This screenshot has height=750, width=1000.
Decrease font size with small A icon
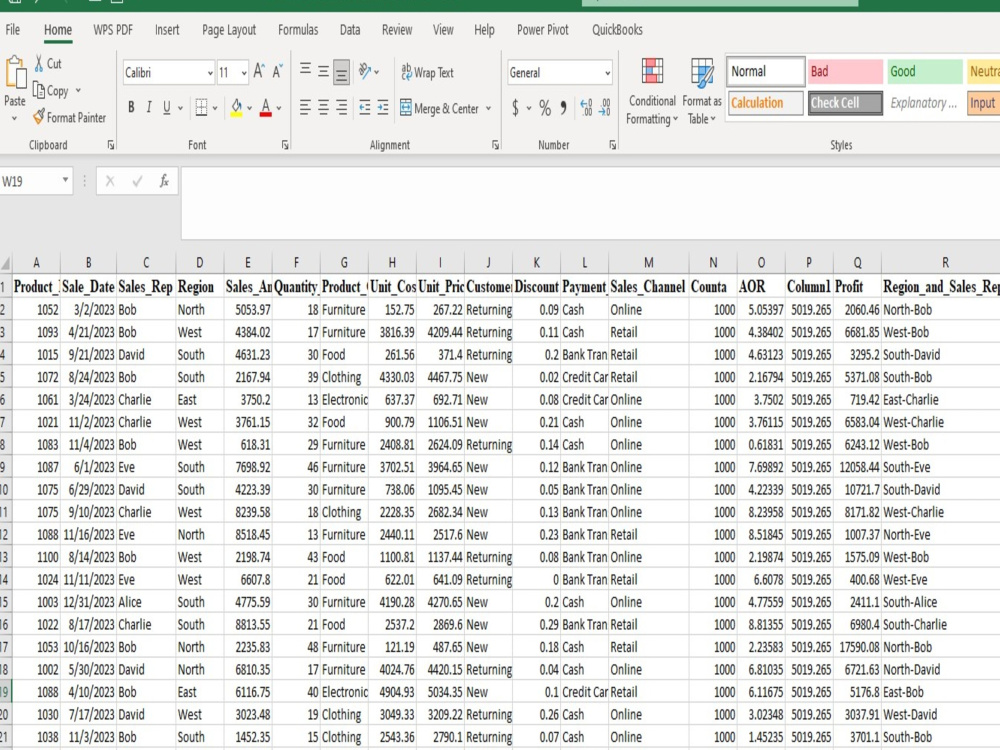[277, 71]
